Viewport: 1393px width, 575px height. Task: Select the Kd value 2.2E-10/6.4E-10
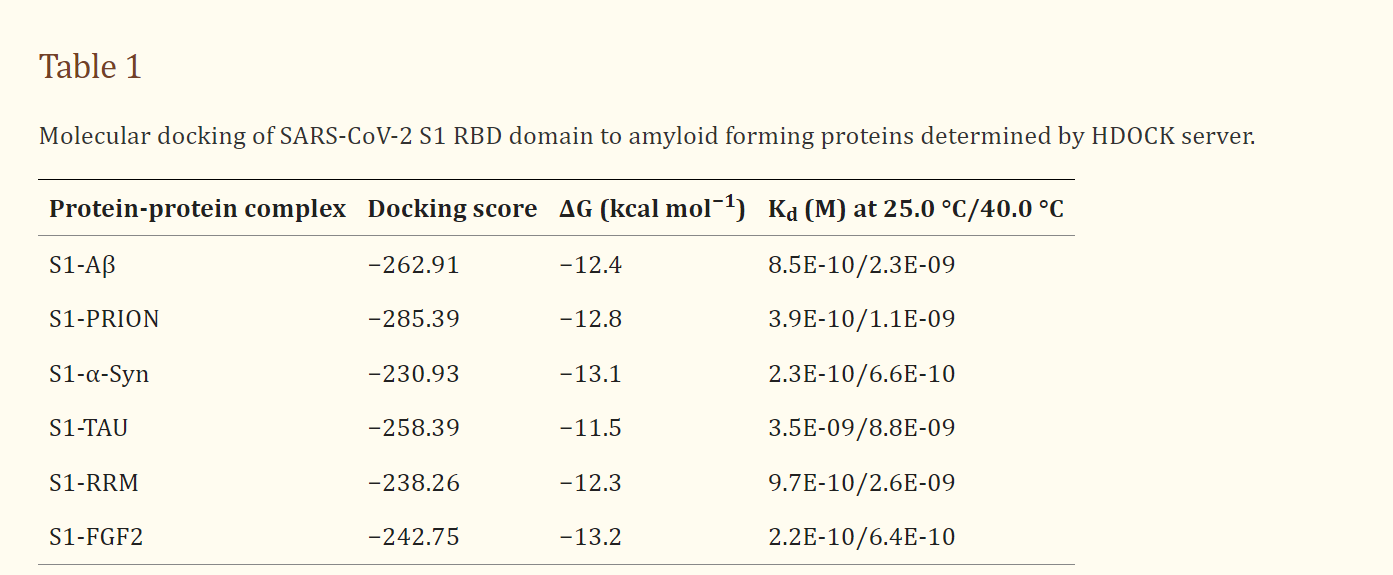pos(861,537)
